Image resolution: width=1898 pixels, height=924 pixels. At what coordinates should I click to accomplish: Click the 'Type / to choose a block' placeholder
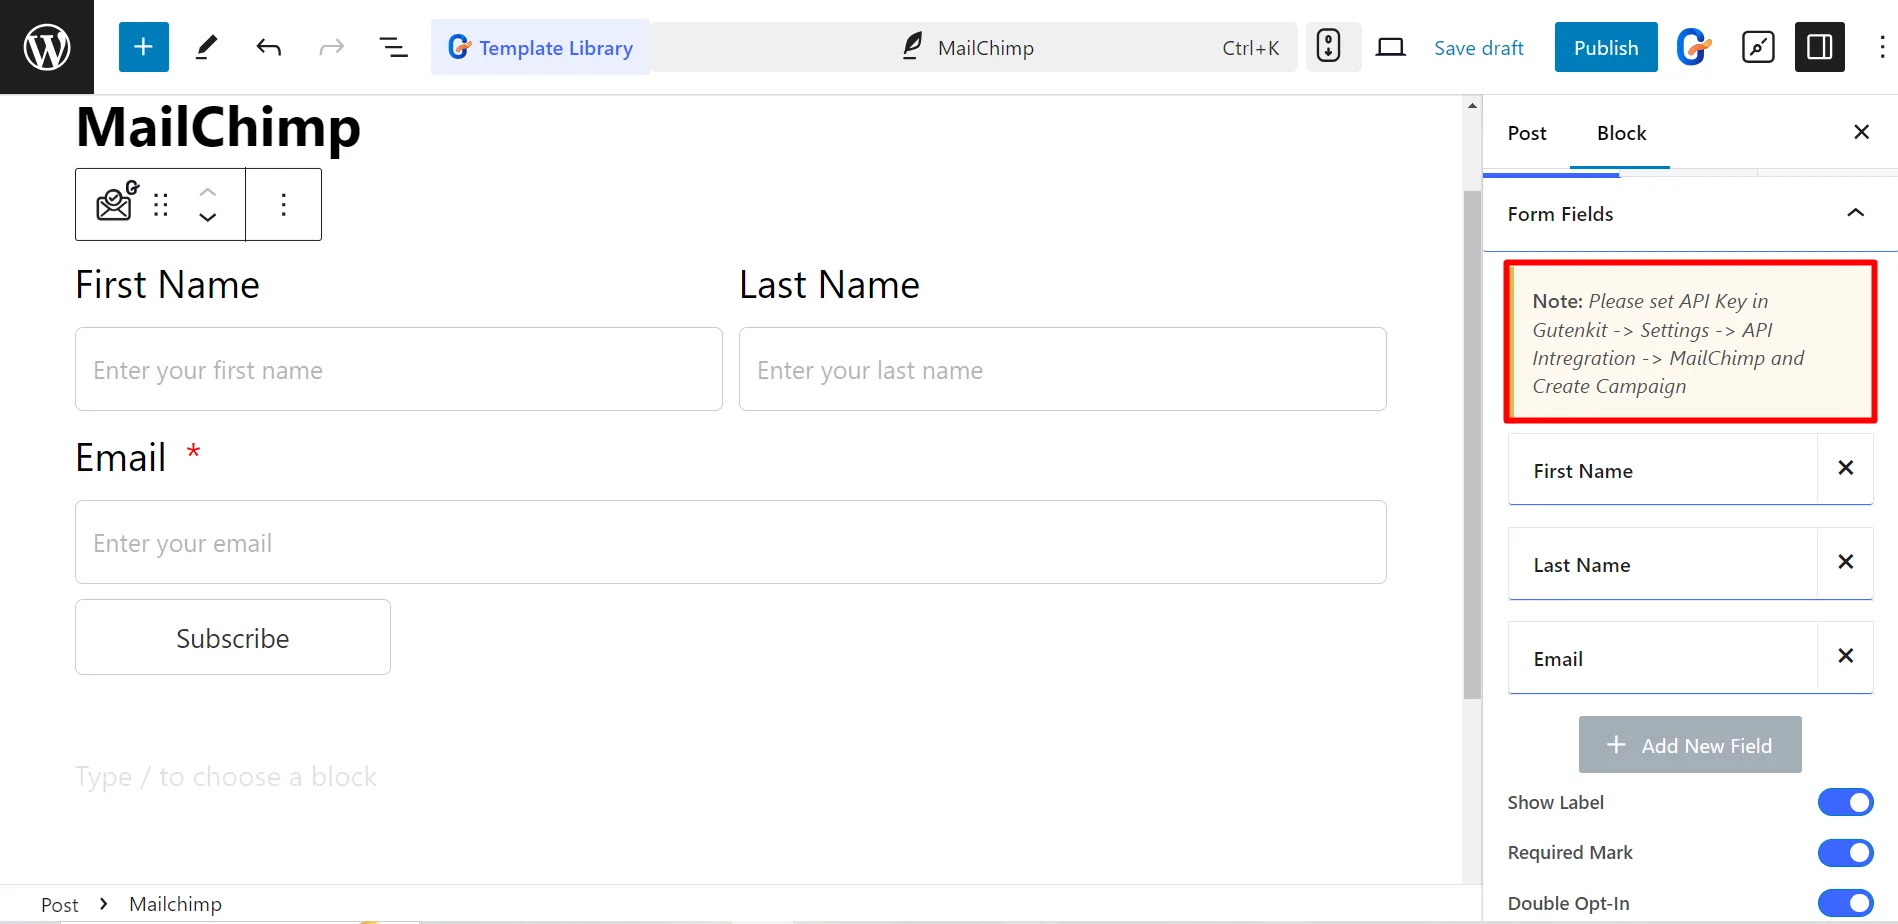tap(226, 777)
